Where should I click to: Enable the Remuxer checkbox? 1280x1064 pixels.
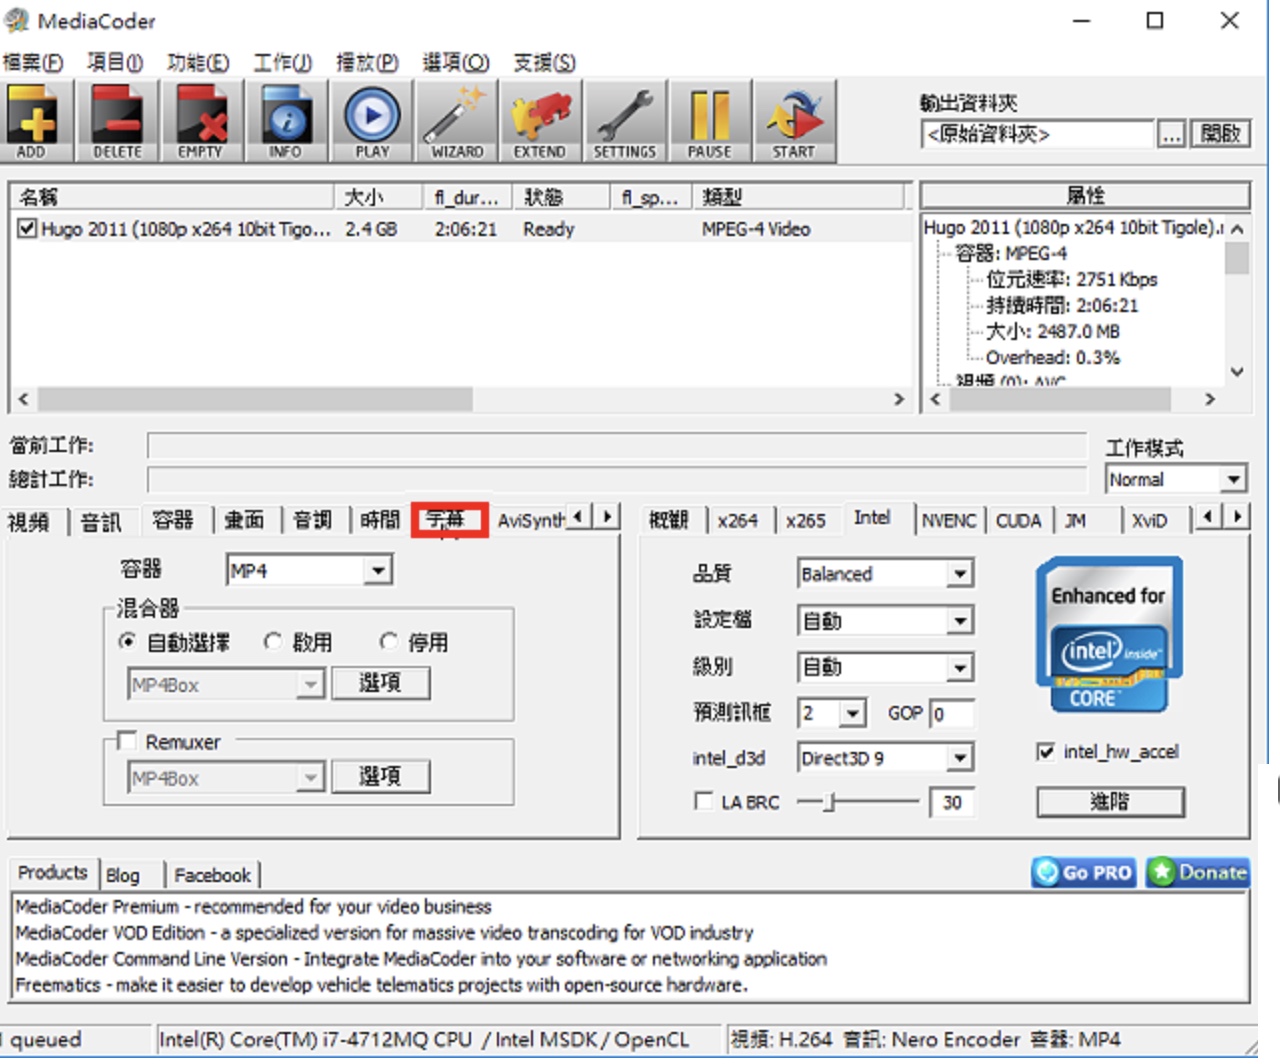pyautogui.click(x=127, y=741)
